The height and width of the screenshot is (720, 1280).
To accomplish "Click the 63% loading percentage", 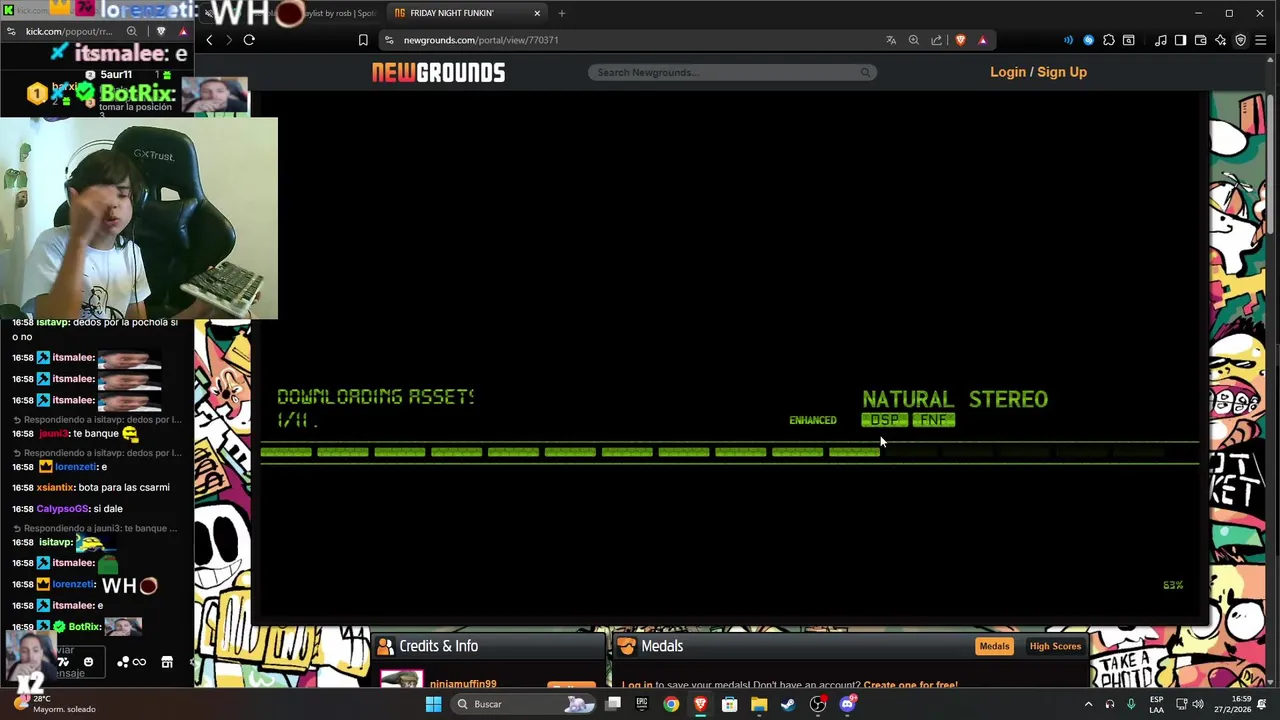I will (1173, 585).
